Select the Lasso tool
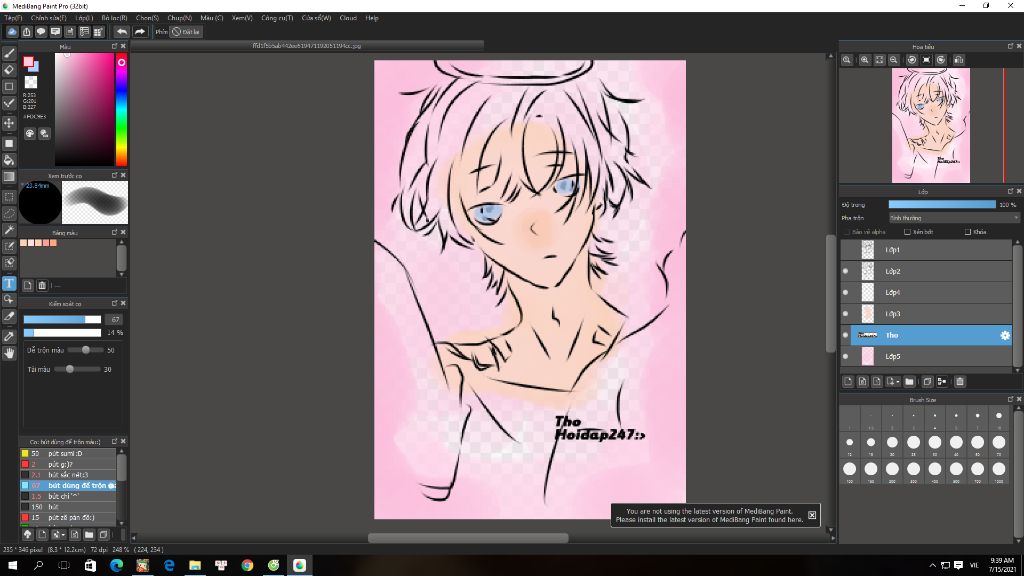This screenshot has width=1024, height=576. 9,213
